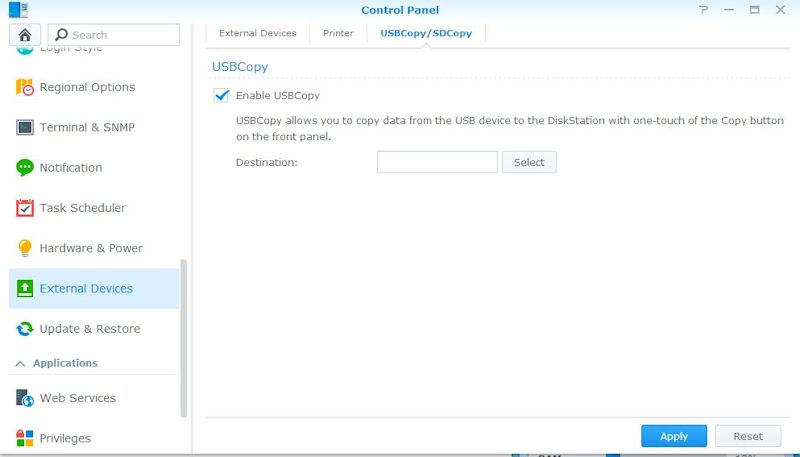The width and height of the screenshot is (800, 457).
Task: Click the Hardware & Power bulb icon
Action: [24, 248]
